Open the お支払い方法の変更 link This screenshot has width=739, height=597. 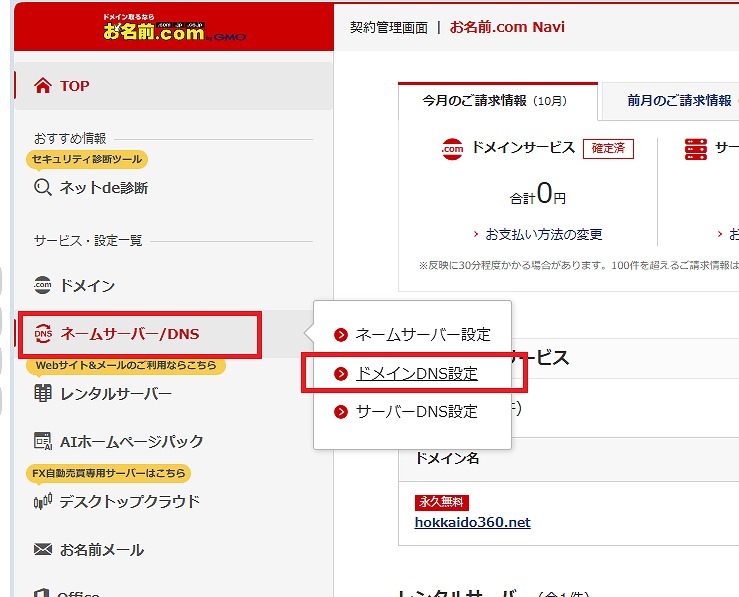pyautogui.click(x=543, y=234)
